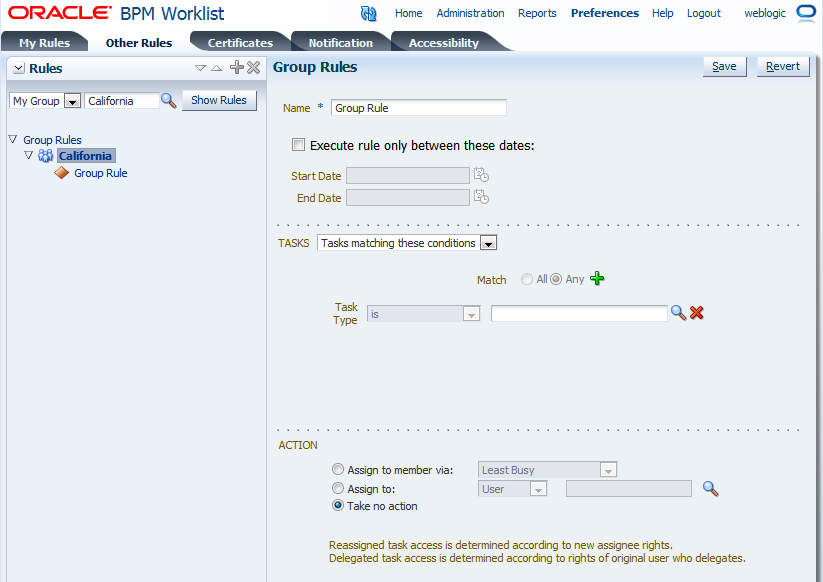Open the Assign to user search magnifier

[x=710, y=489]
